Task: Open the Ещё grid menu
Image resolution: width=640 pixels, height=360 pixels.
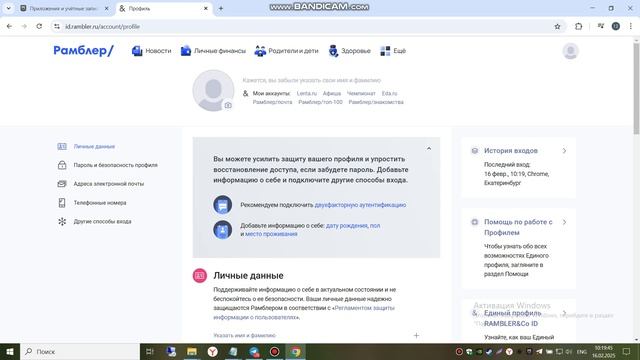Action: coord(393,51)
